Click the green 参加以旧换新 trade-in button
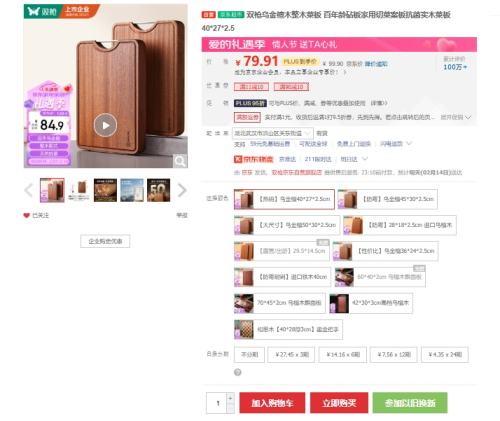 410,403
